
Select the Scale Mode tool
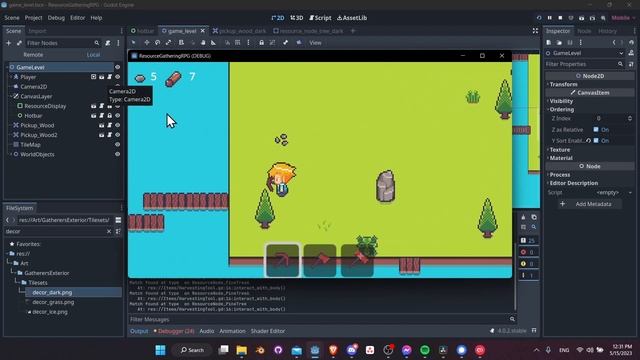(x=169, y=42)
